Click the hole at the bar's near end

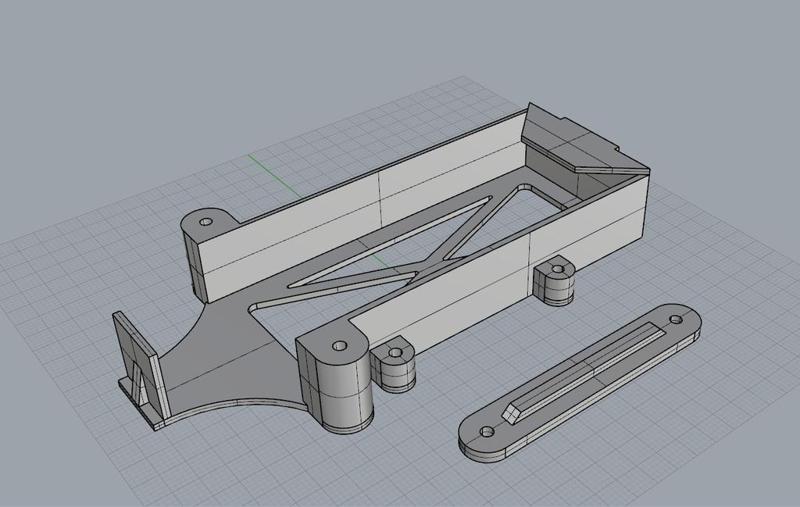pyautogui.click(x=487, y=432)
